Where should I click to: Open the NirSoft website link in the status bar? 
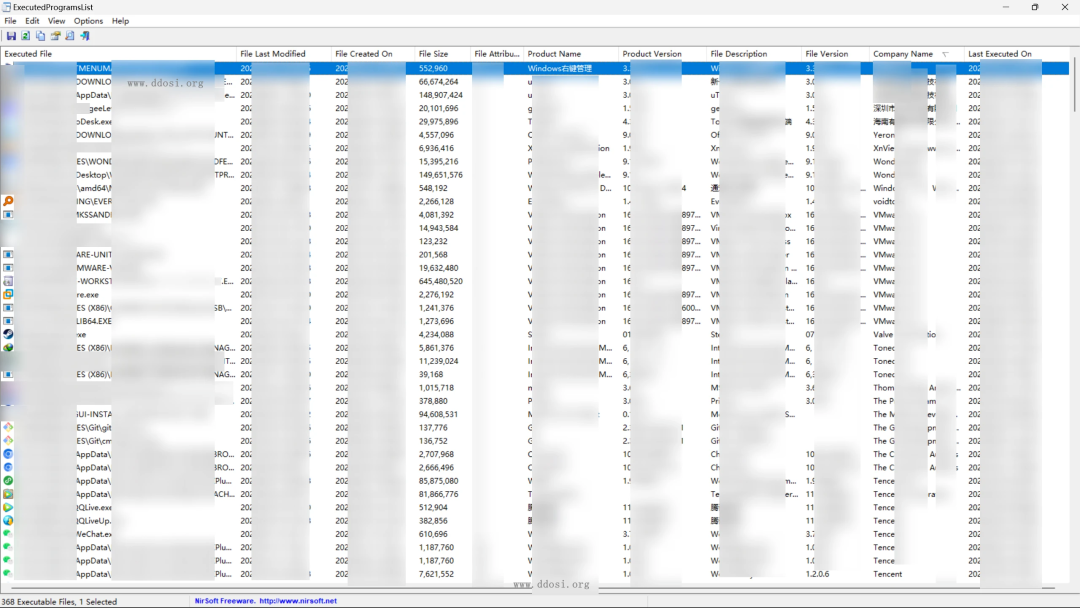(298, 601)
